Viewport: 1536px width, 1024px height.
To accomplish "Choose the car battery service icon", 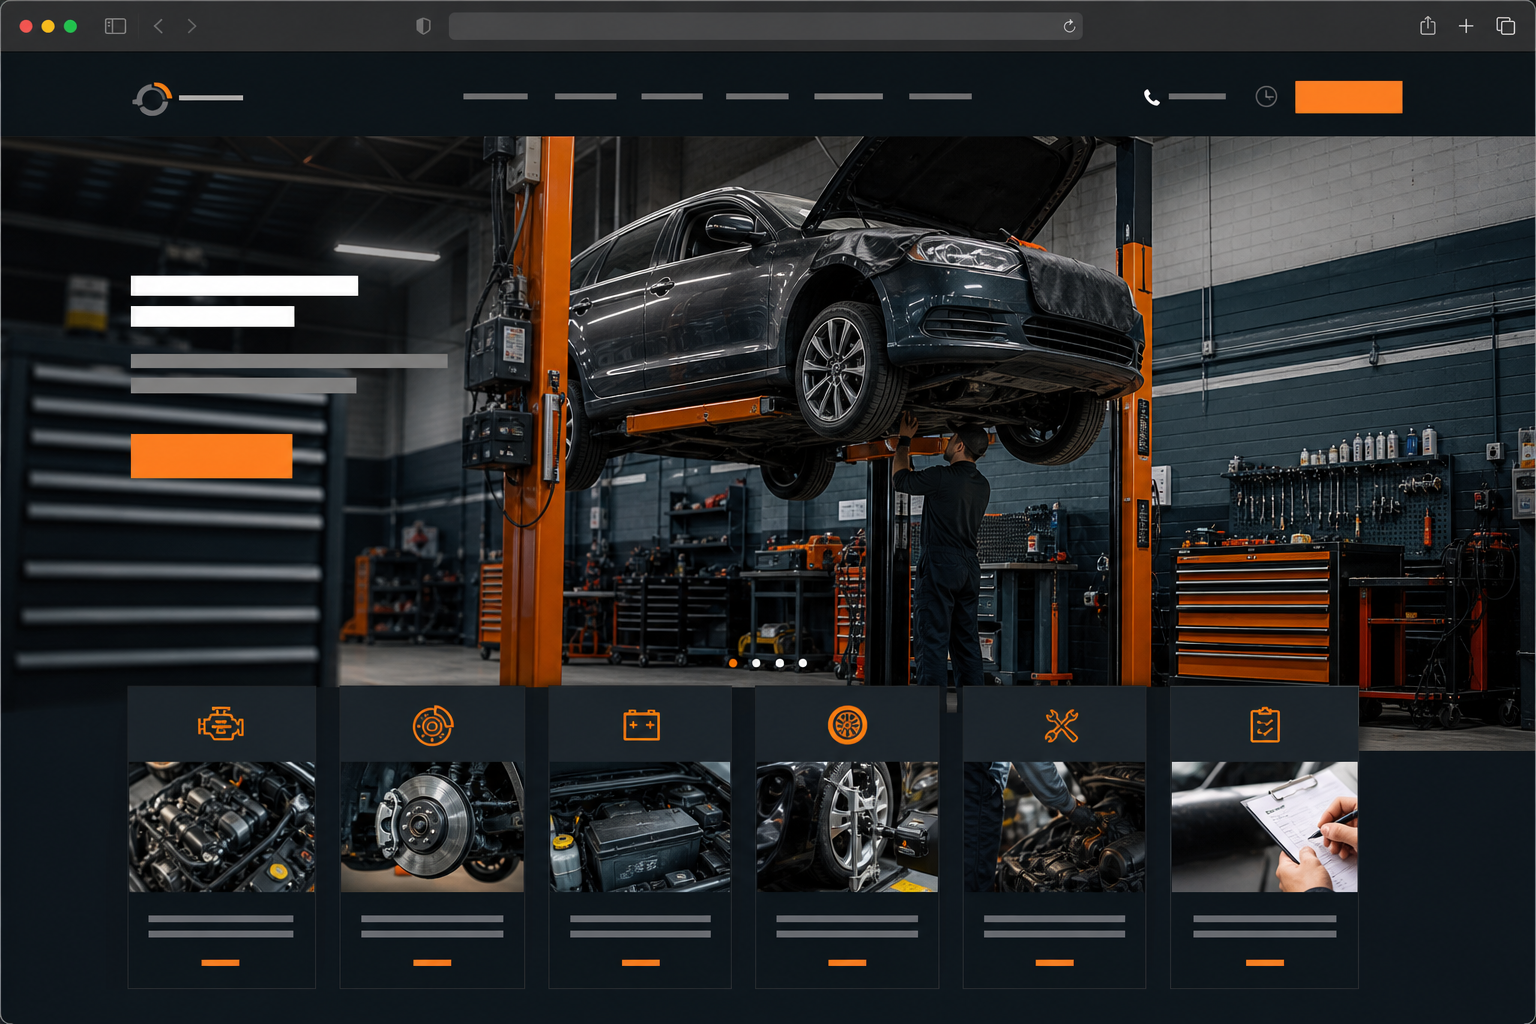I will point(641,725).
